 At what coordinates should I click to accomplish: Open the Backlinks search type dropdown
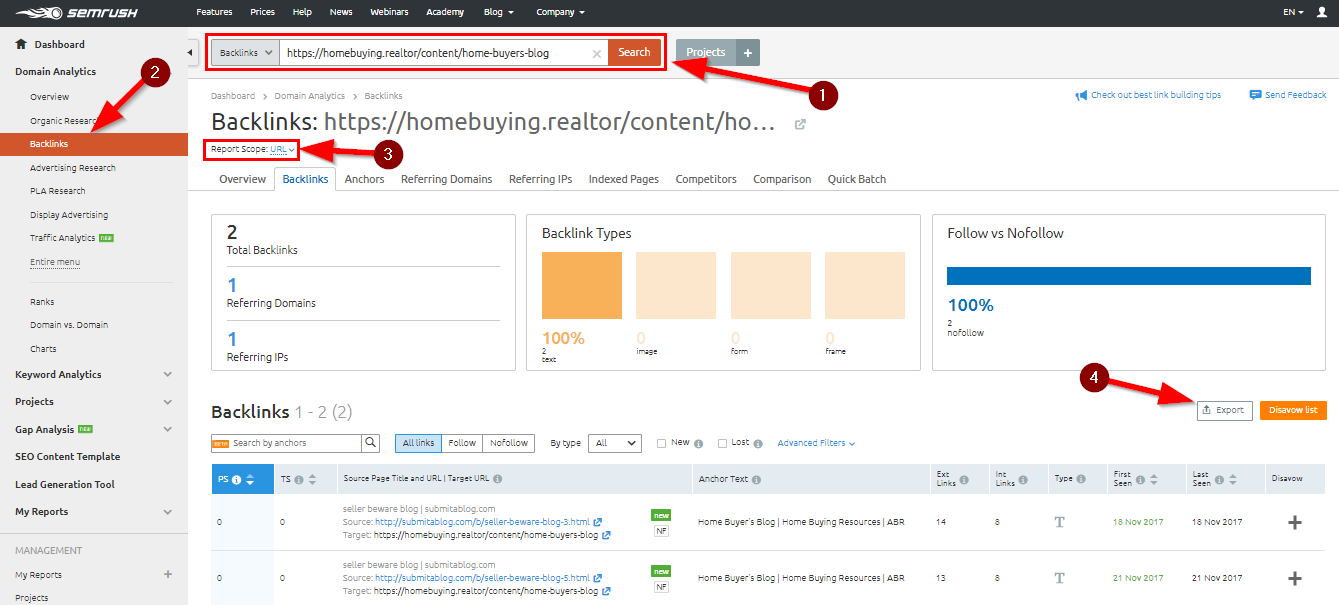tap(244, 53)
